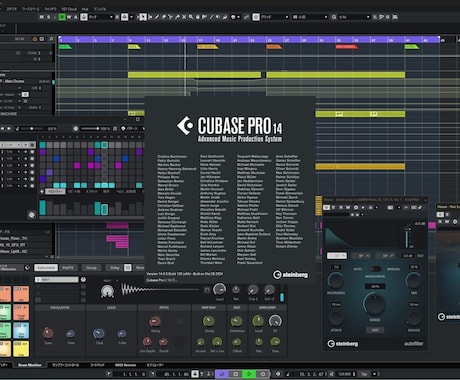Image resolution: width=460 pixels, height=380 pixels.
Task: Switch to the Instrument tab in Drum Machine
Action: coord(46,268)
